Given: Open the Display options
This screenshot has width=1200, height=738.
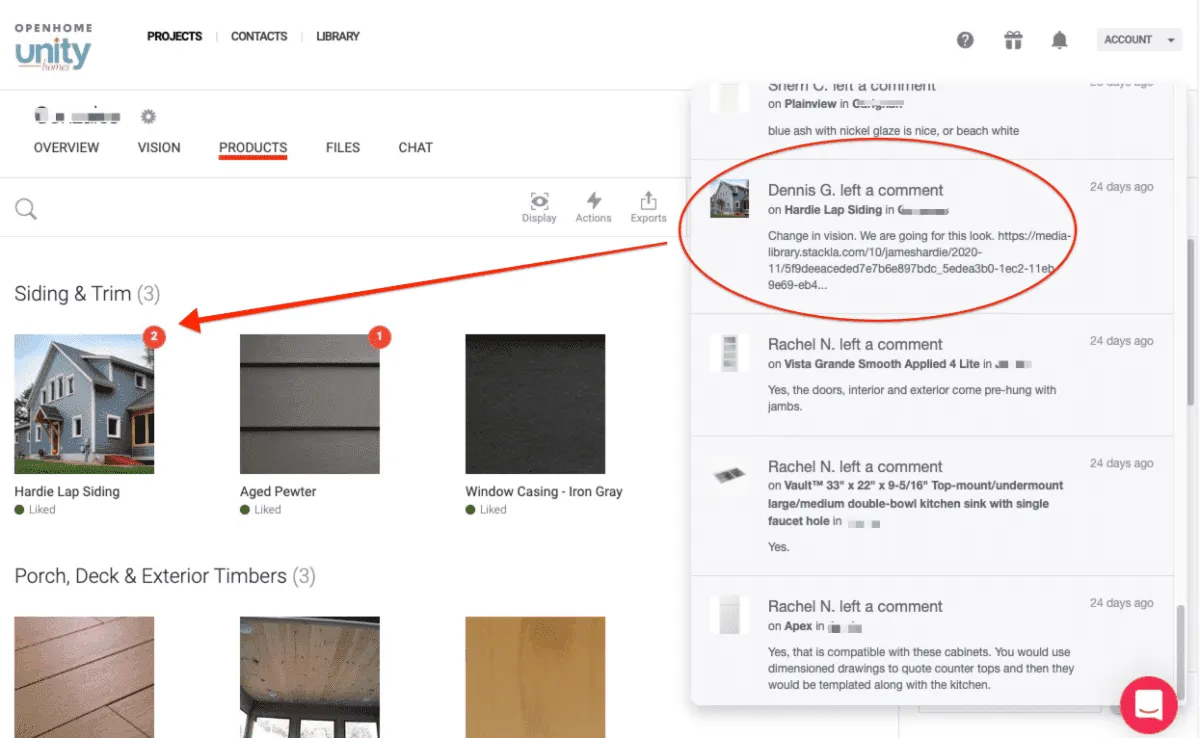Looking at the screenshot, I should [x=539, y=207].
